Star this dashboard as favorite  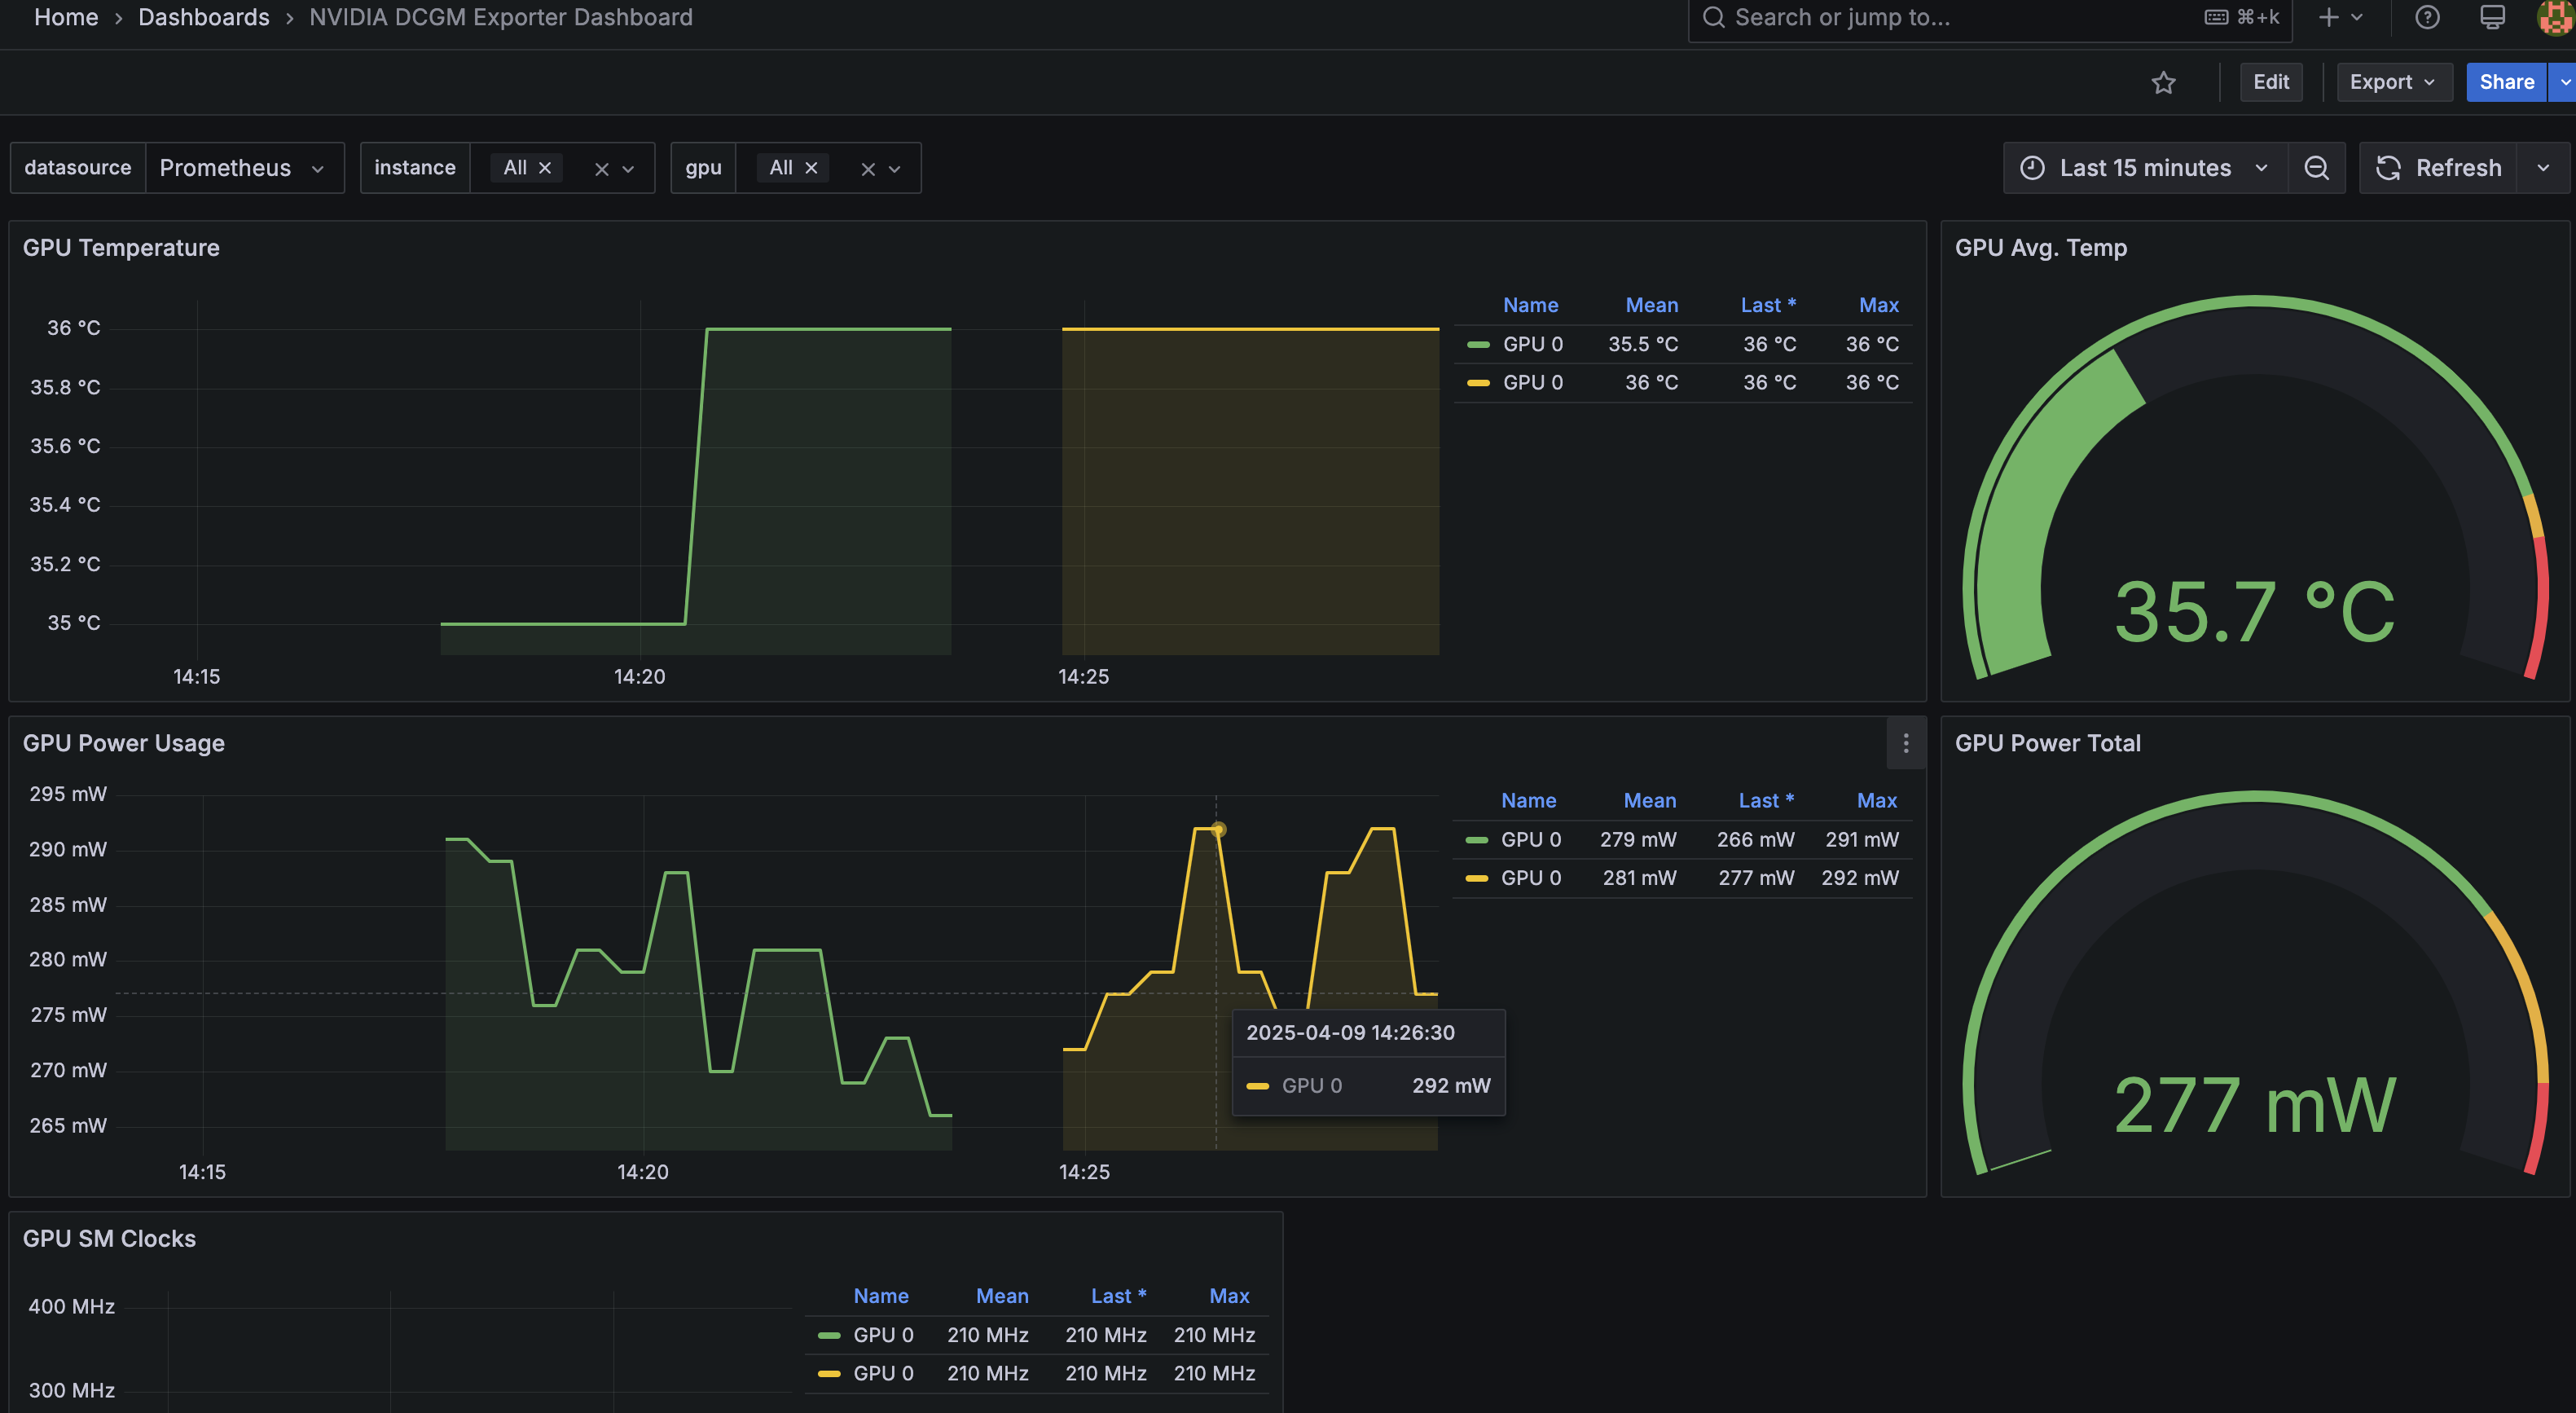click(2164, 82)
